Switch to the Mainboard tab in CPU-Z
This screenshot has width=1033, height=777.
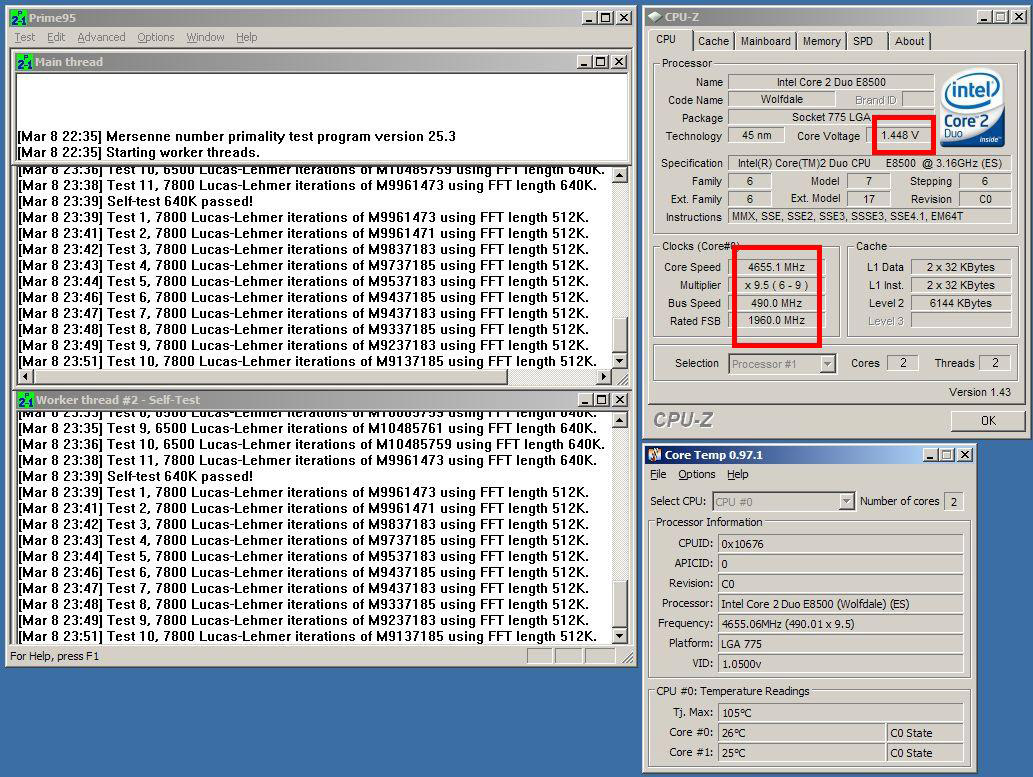tap(766, 41)
